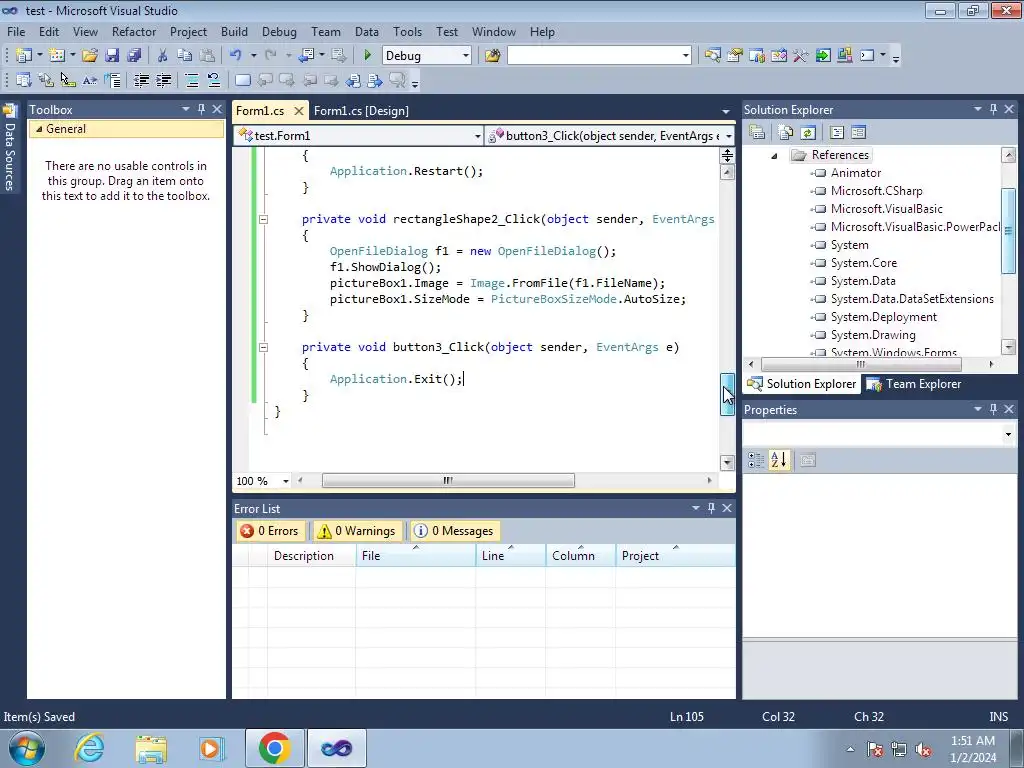1024x768 pixels.
Task: Collapse the References node
Action: coord(775,155)
